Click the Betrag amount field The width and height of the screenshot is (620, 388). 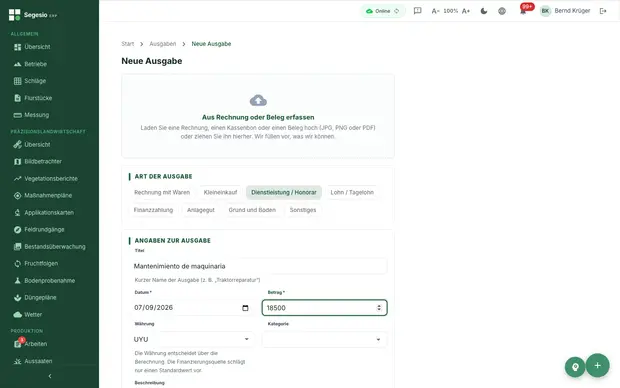(x=324, y=308)
